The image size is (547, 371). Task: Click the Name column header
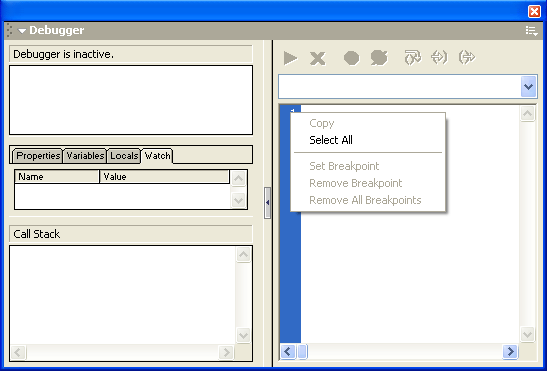(57, 177)
